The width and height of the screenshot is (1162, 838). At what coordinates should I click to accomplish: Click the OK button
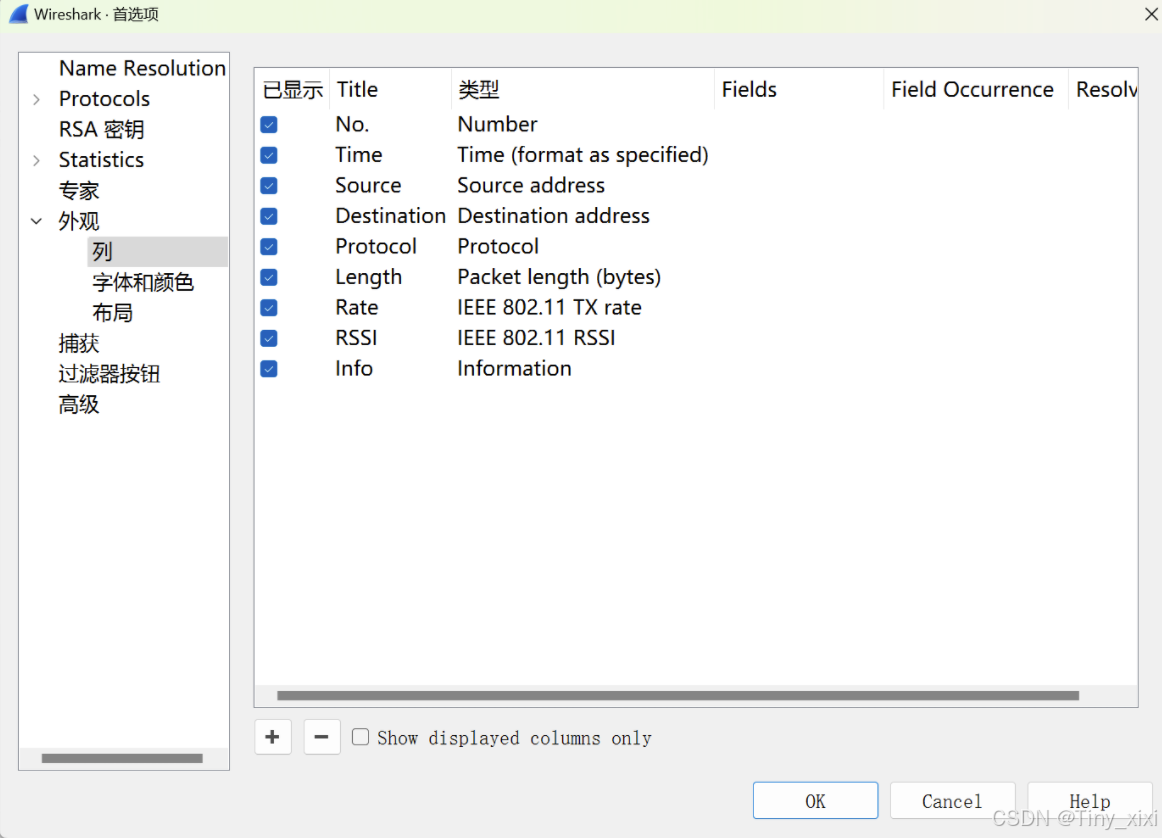(815, 800)
